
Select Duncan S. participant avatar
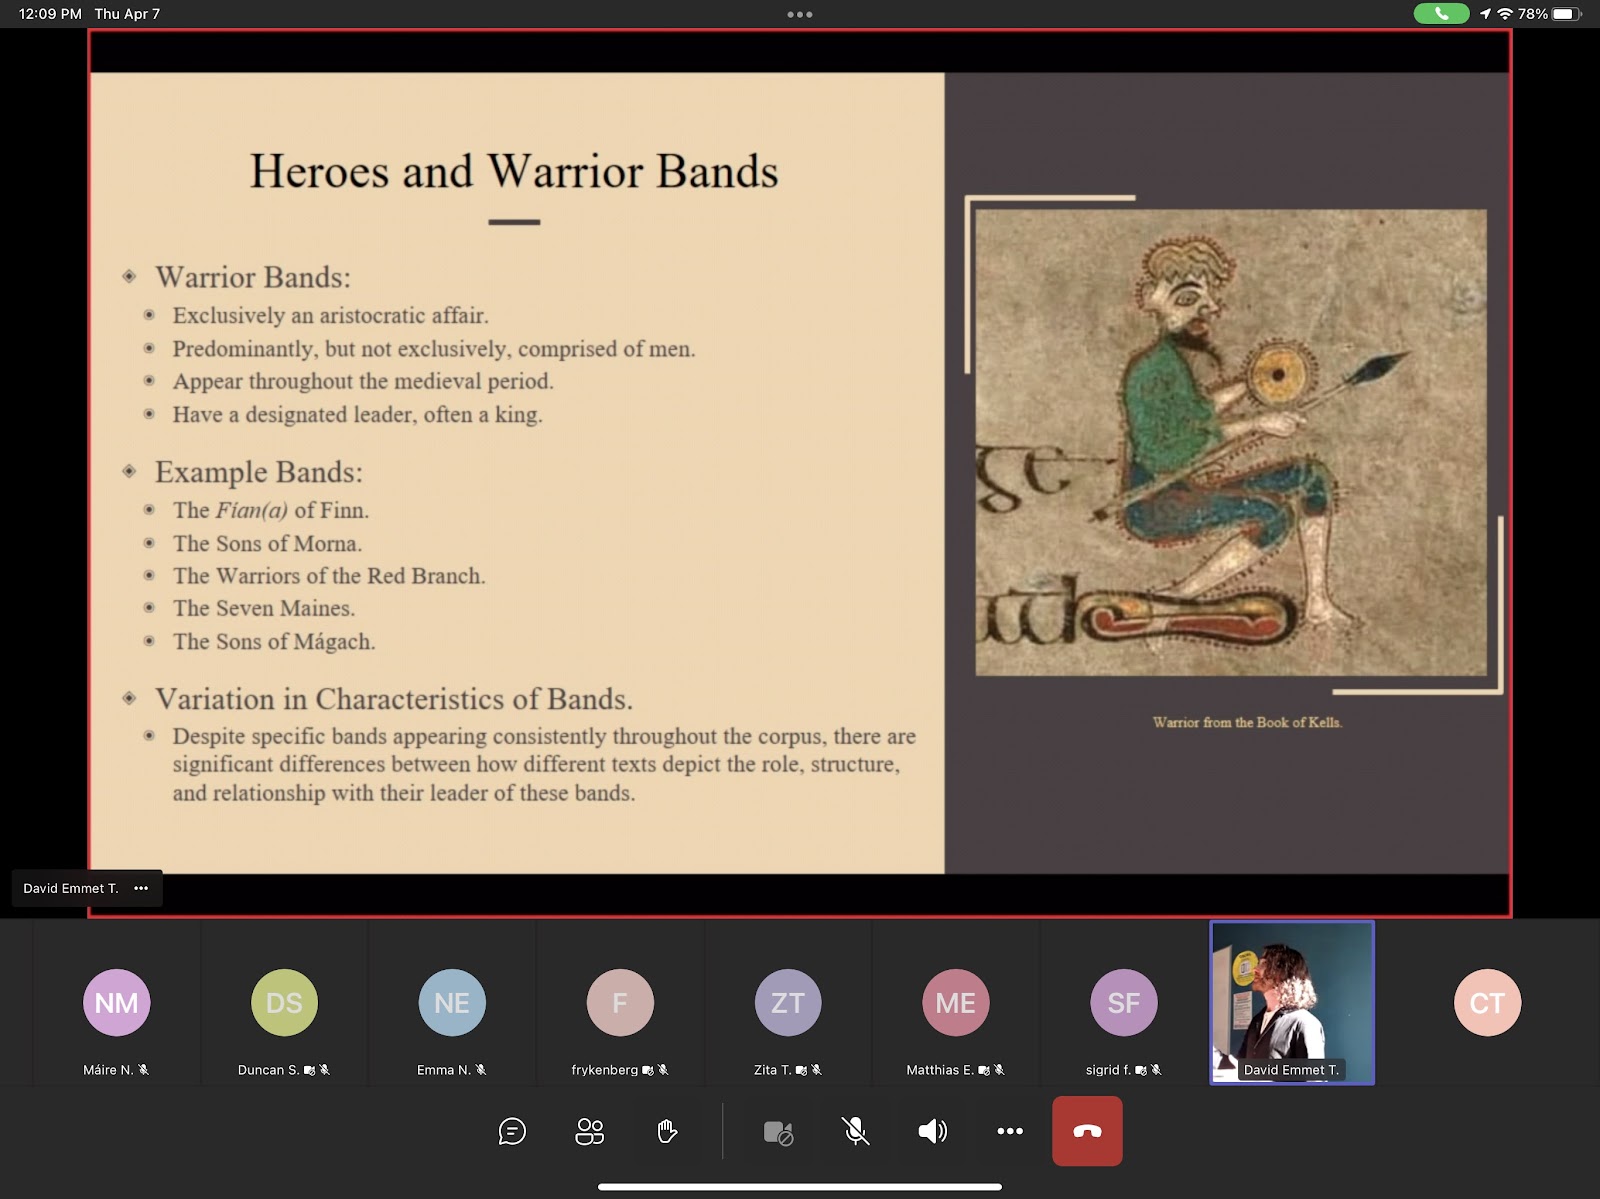click(x=284, y=1002)
